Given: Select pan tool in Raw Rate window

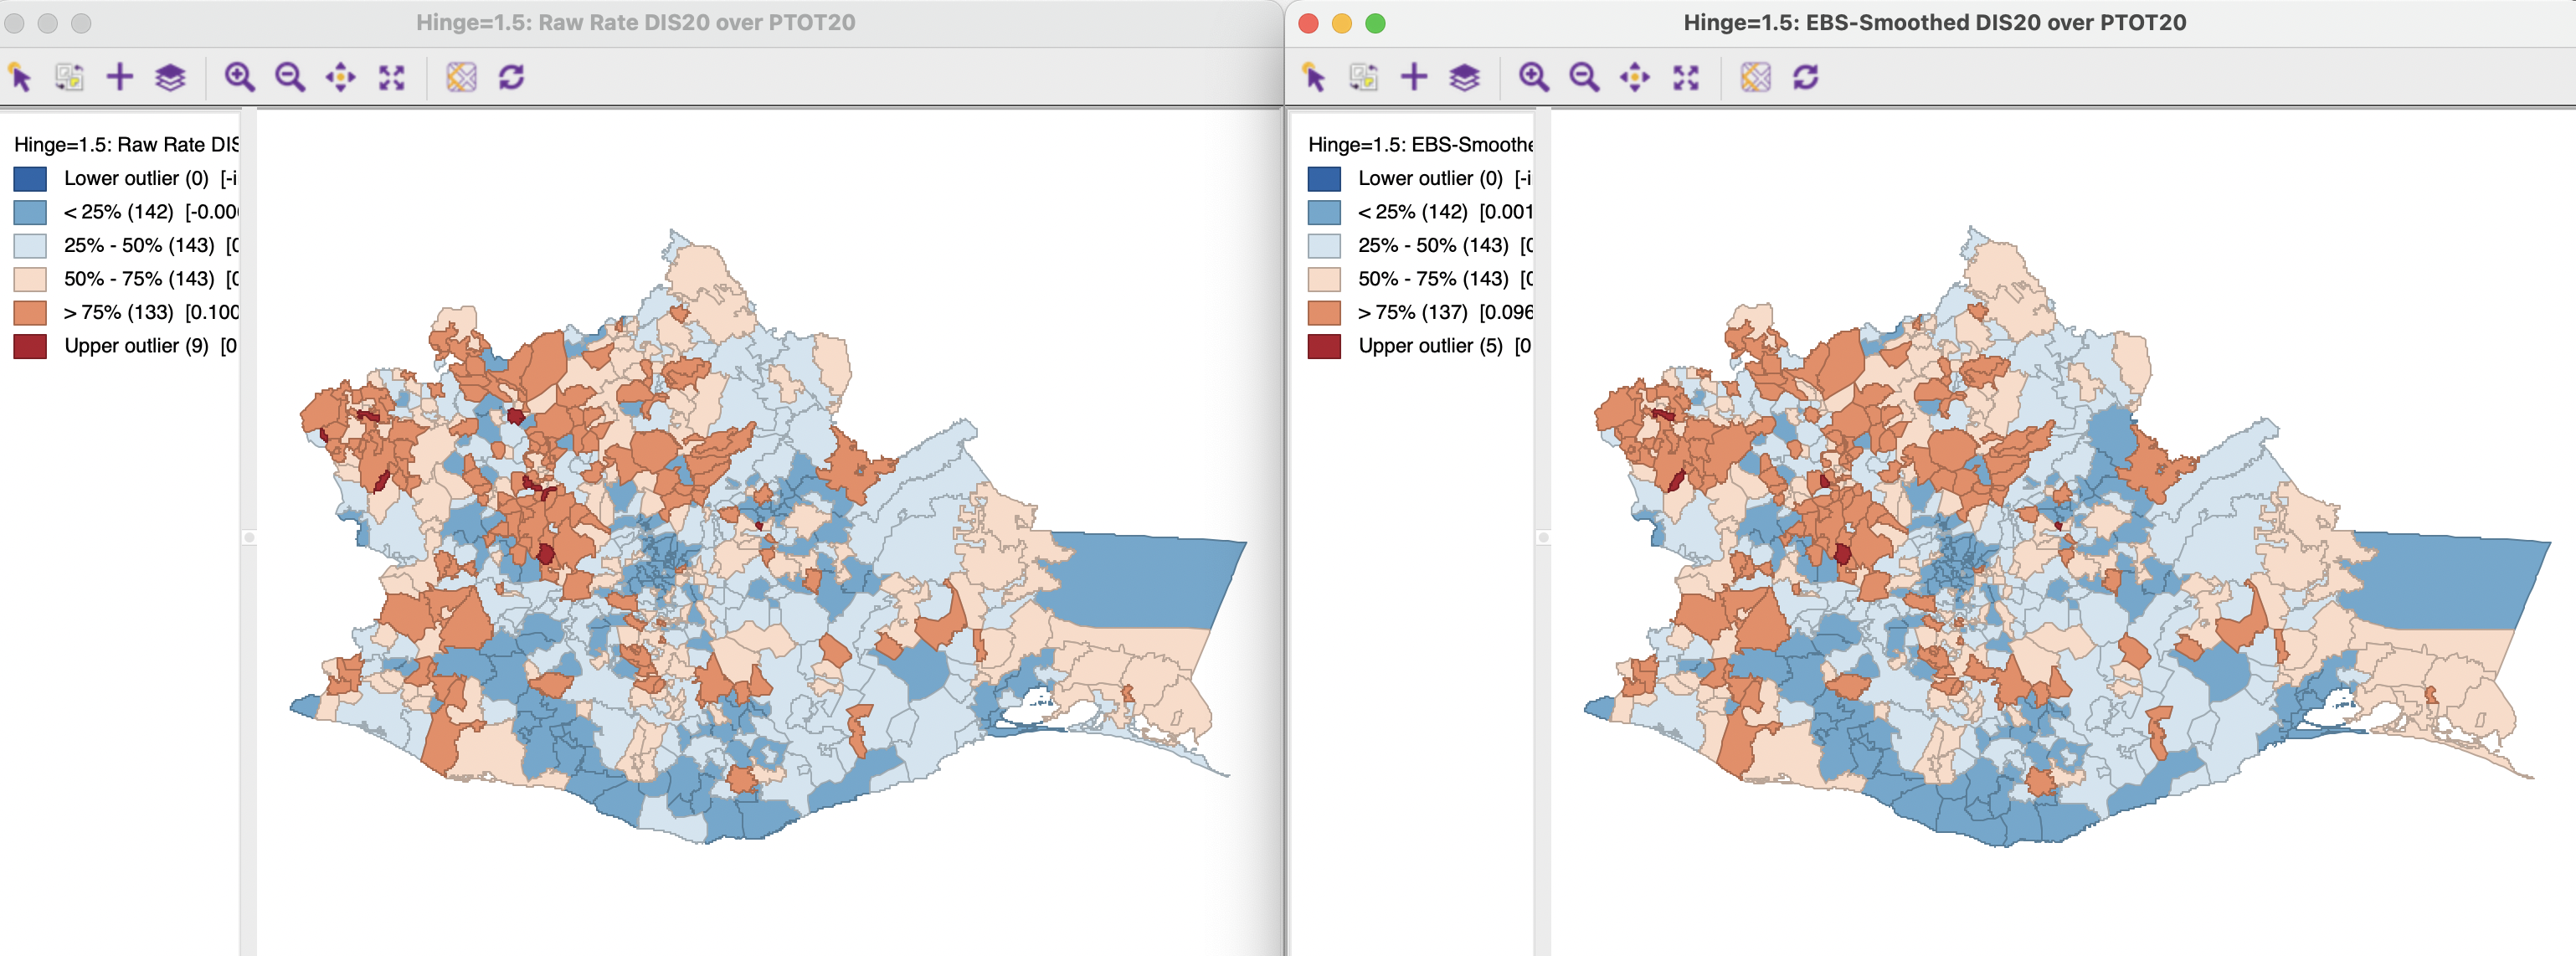Looking at the screenshot, I should (341, 77).
